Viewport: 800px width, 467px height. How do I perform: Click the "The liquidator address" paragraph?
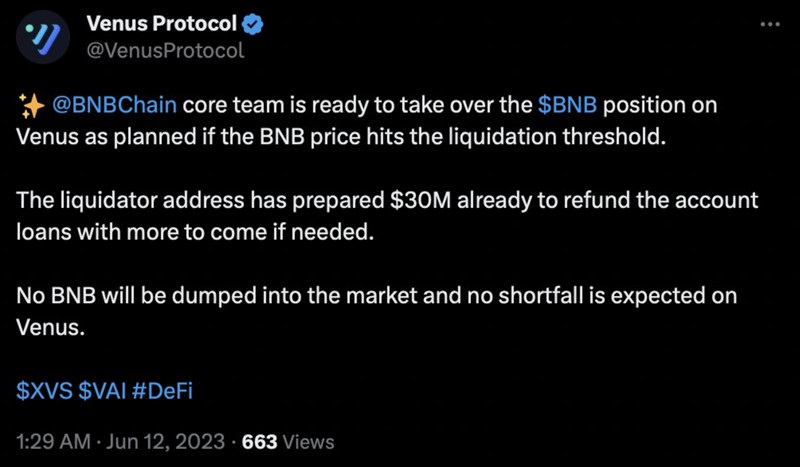coord(387,216)
